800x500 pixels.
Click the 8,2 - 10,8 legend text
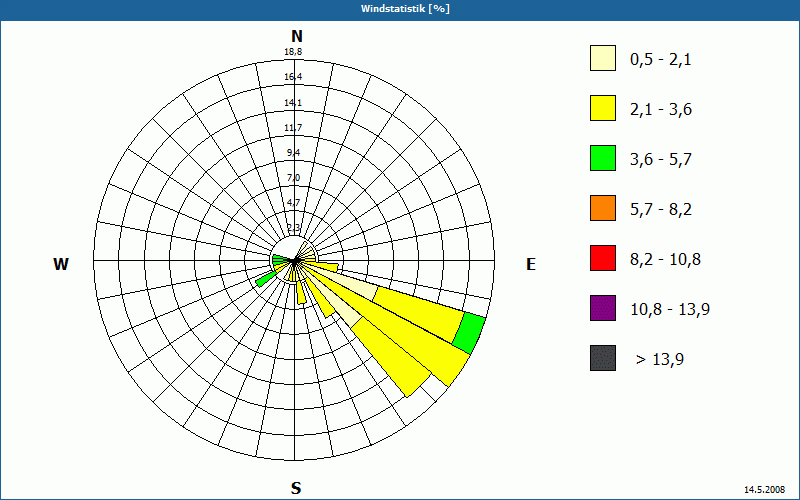click(665, 260)
